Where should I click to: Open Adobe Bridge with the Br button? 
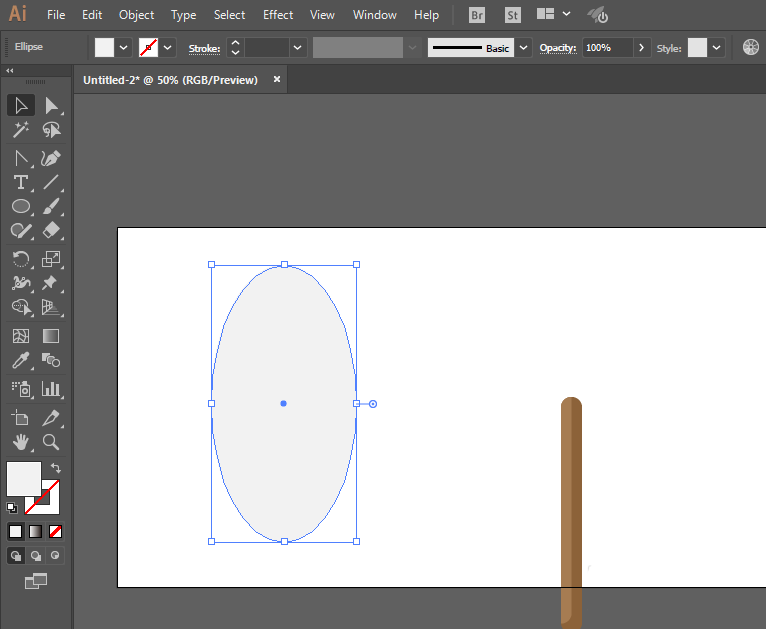tap(477, 15)
